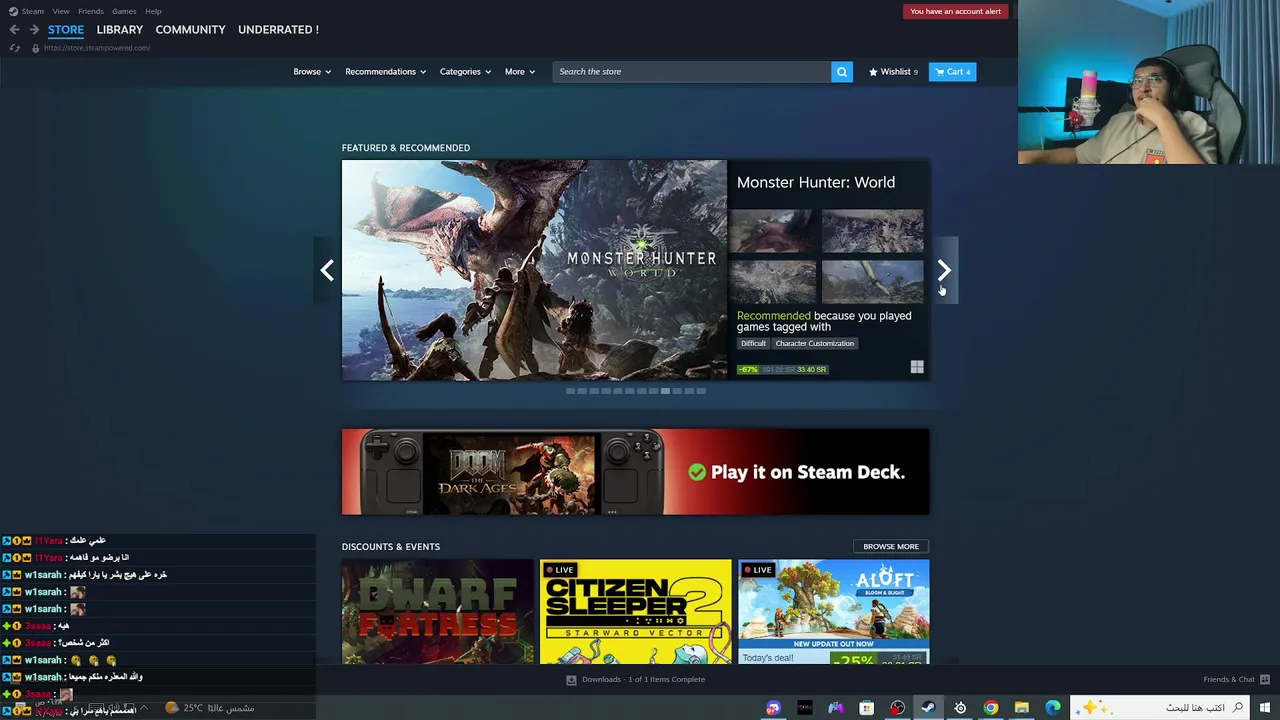Open the Help menu
1280x720 pixels.
pyautogui.click(x=153, y=11)
